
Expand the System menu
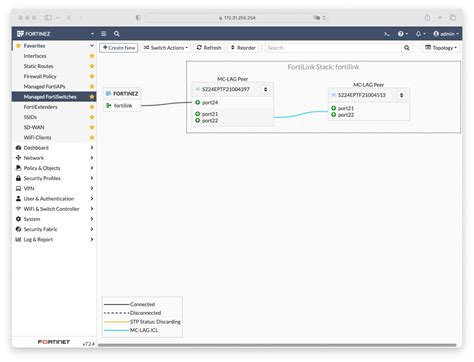[x=54, y=219]
